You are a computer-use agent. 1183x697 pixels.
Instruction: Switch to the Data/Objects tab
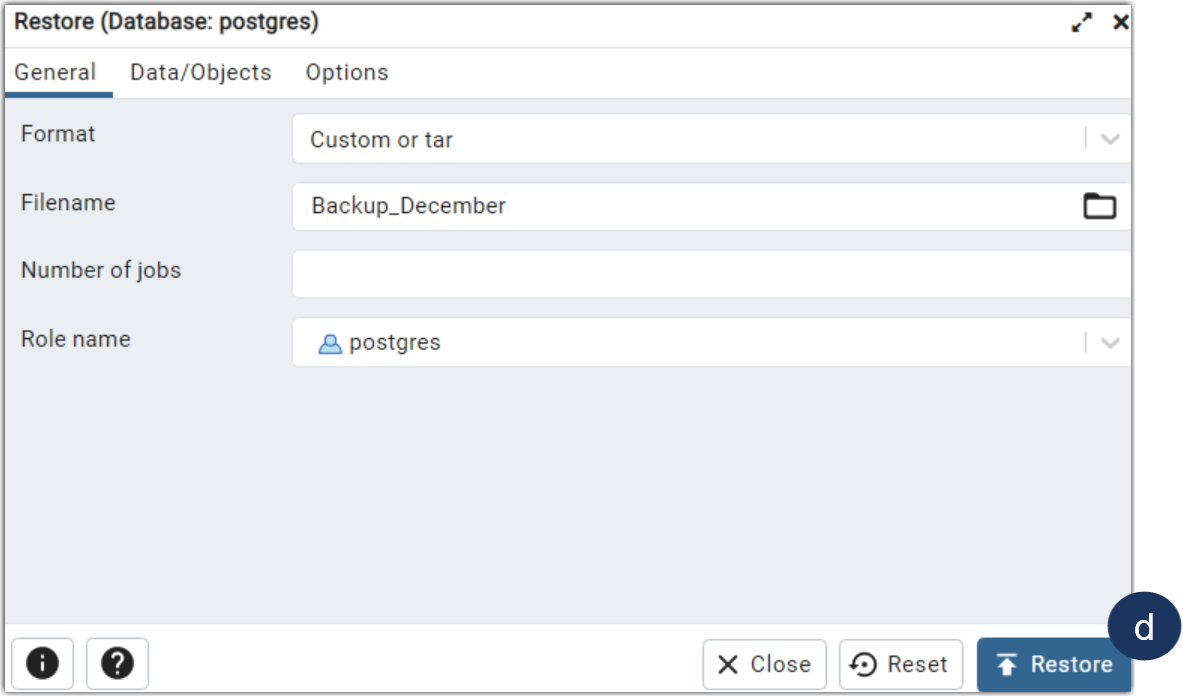tap(199, 71)
